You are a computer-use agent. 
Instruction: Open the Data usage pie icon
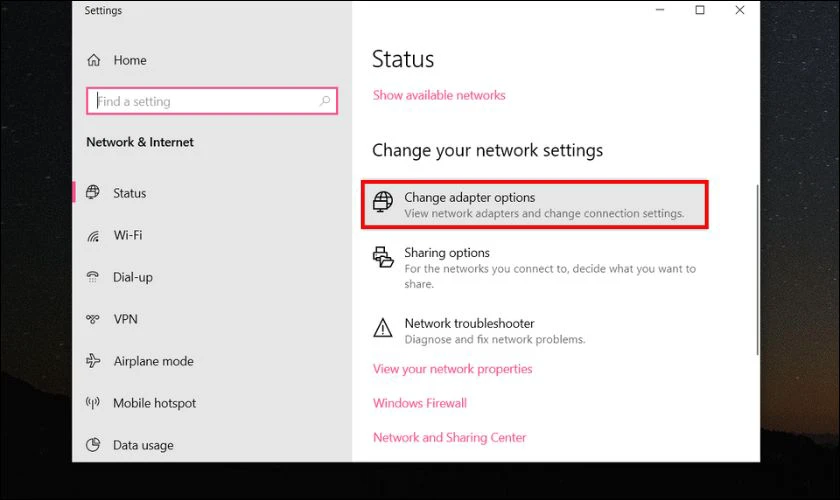[94, 445]
